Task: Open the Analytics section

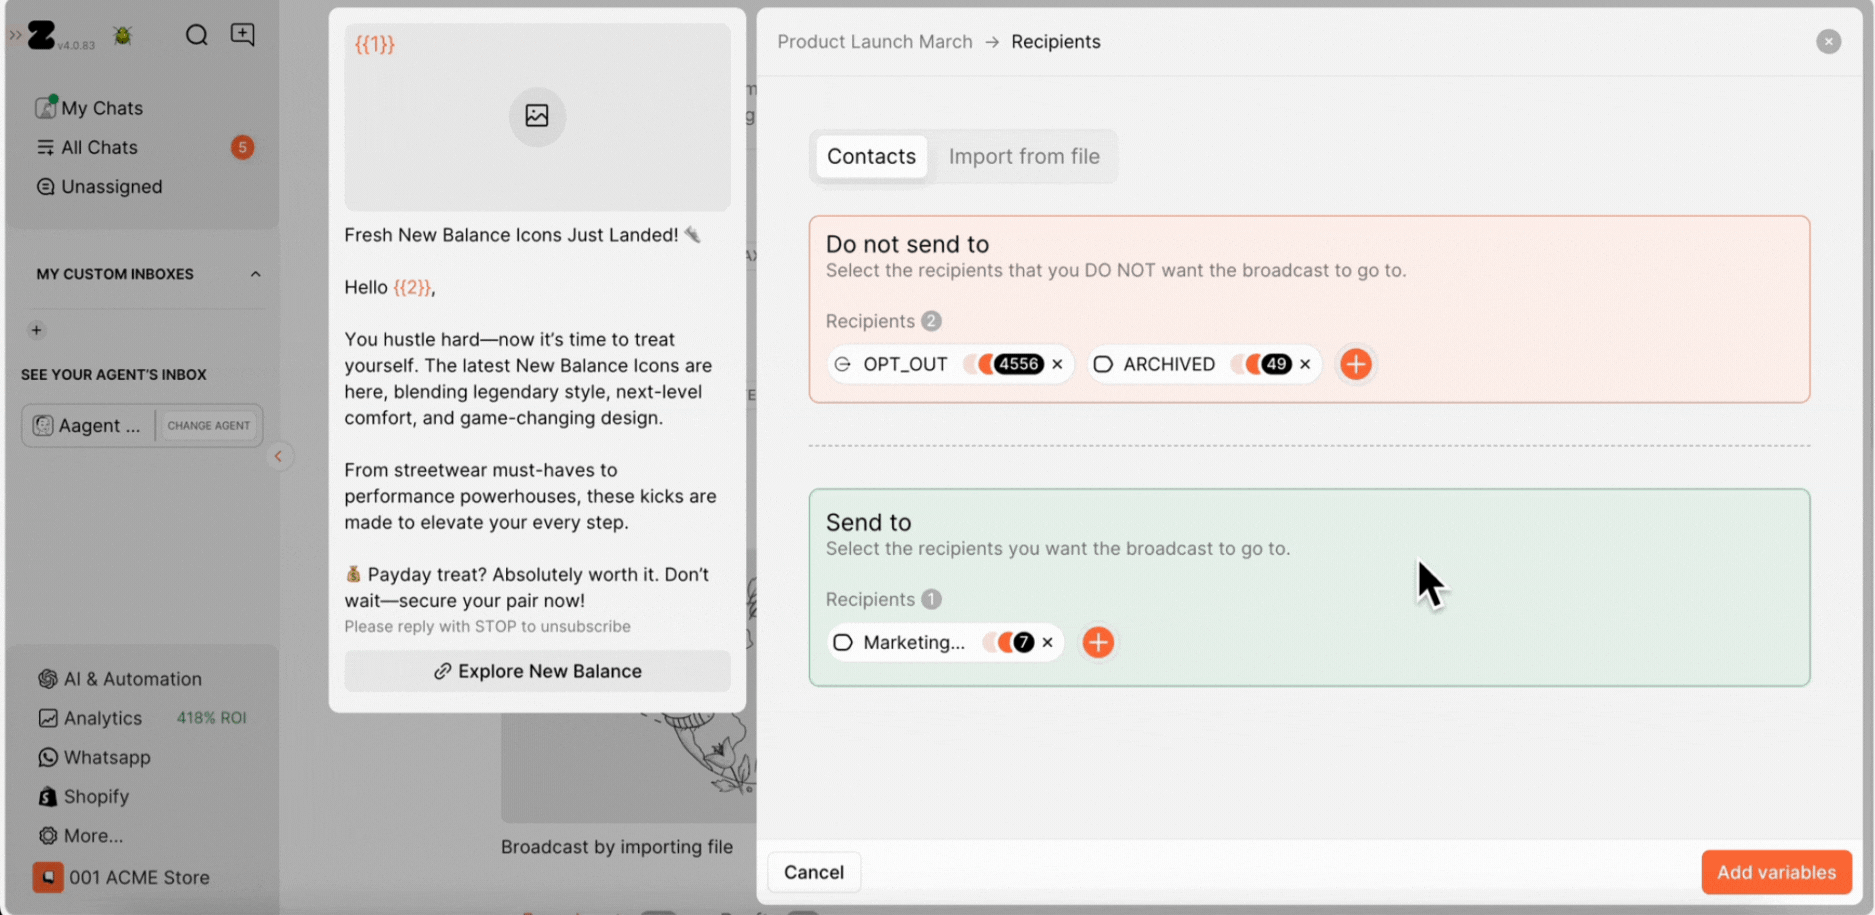Action: pyautogui.click(x=90, y=718)
